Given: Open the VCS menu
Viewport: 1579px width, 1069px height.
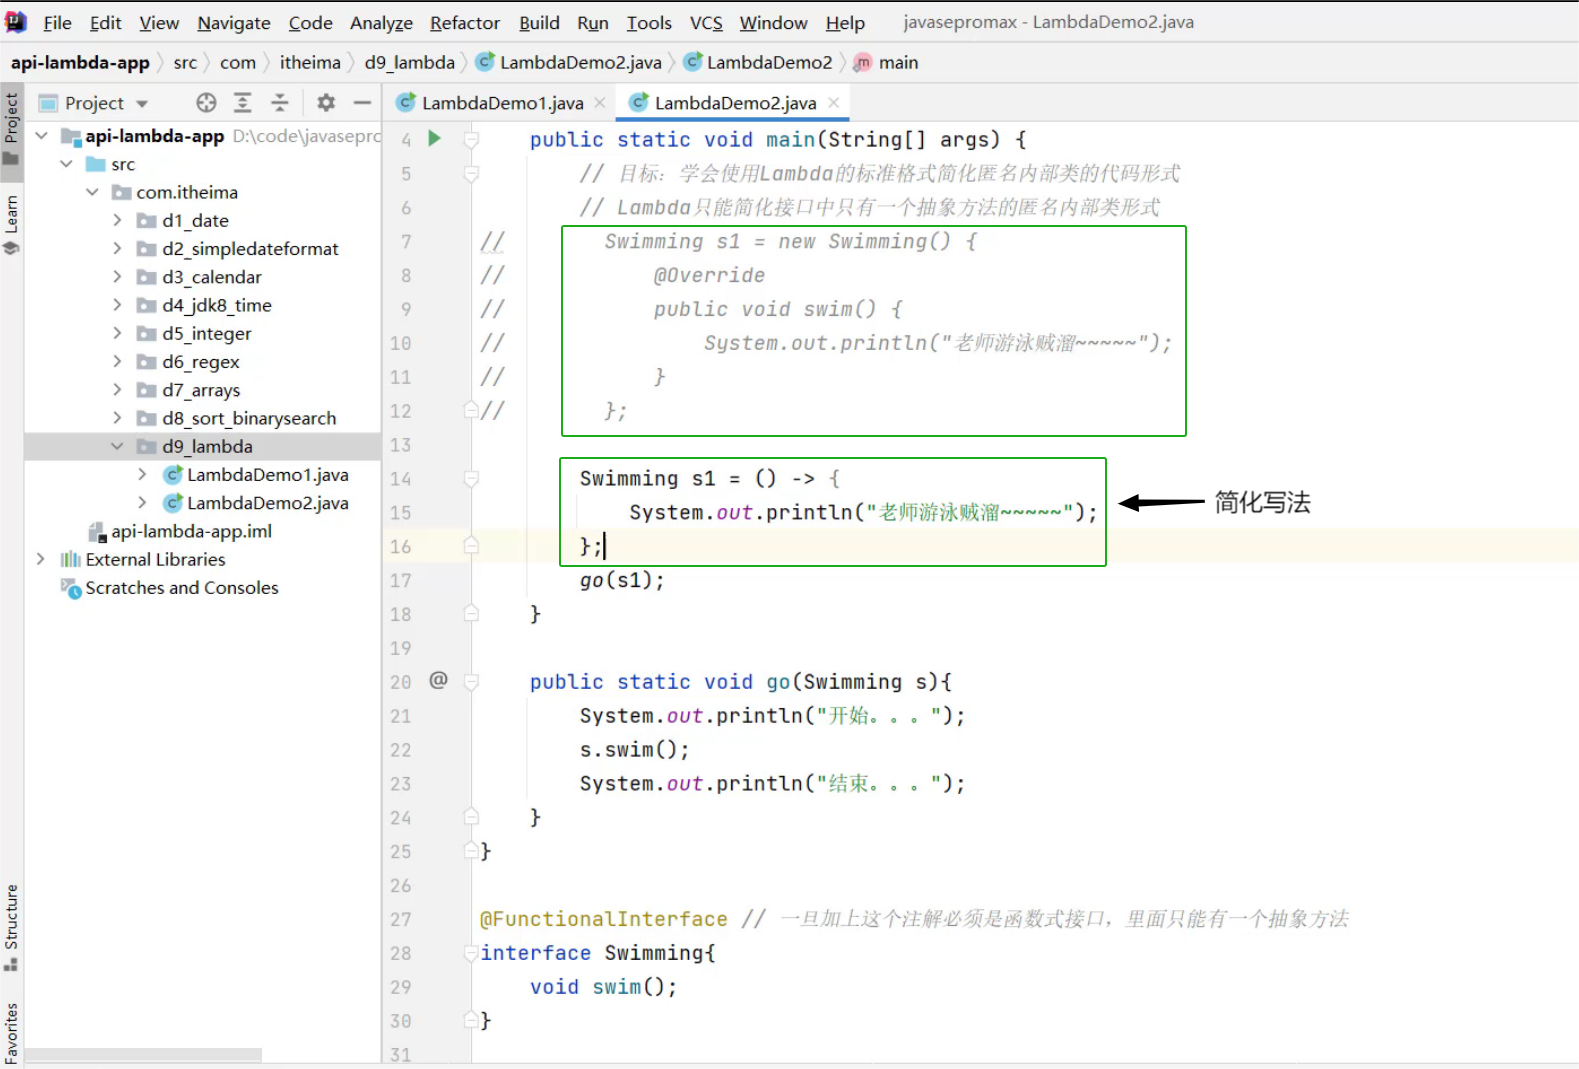Looking at the screenshot, I should [x=706, y=22].
